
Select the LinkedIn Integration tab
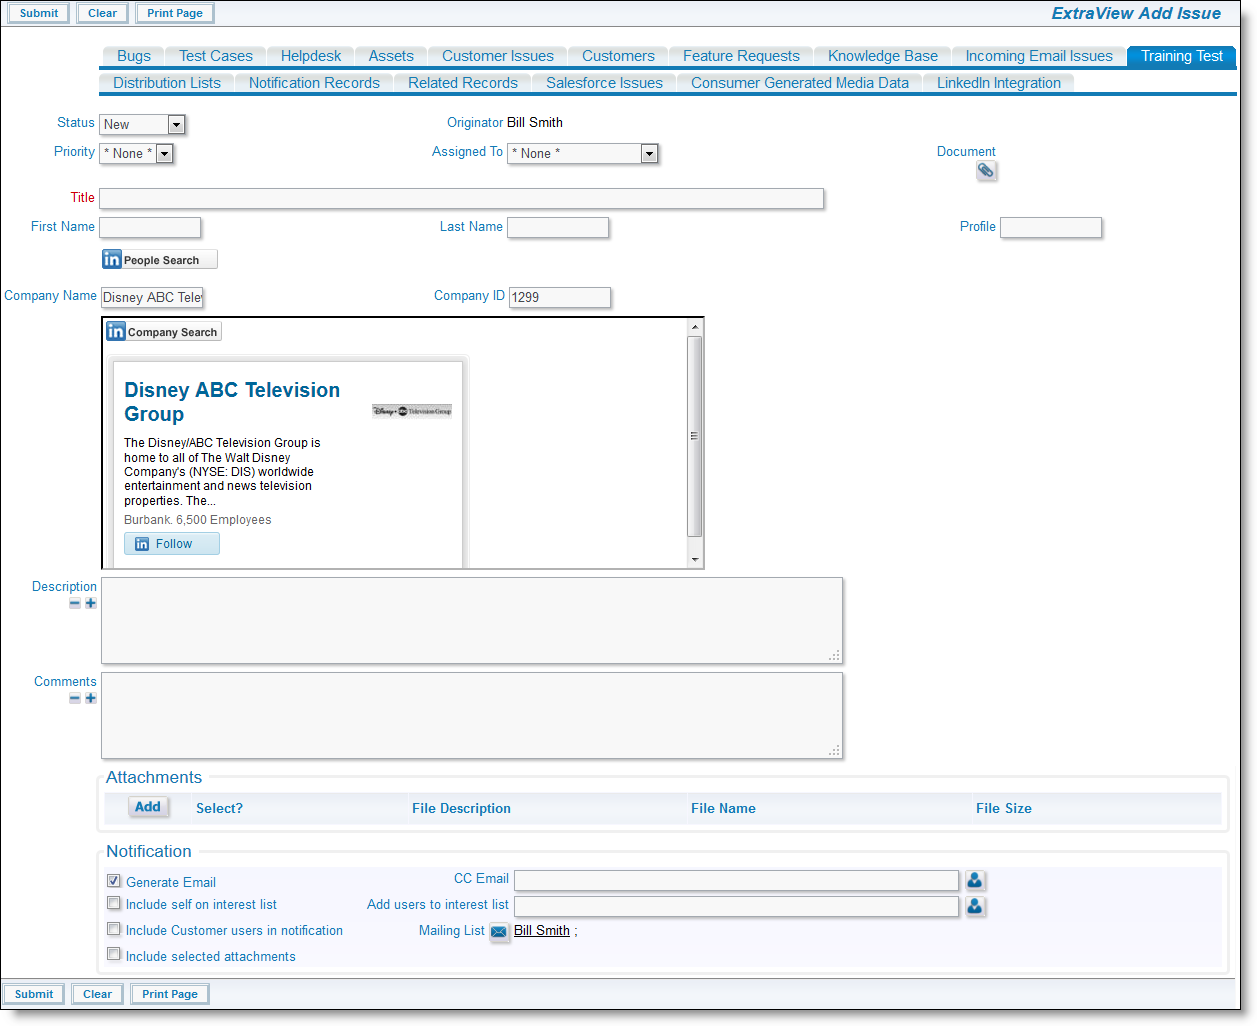pyautogui.click(x=999, y=83)
